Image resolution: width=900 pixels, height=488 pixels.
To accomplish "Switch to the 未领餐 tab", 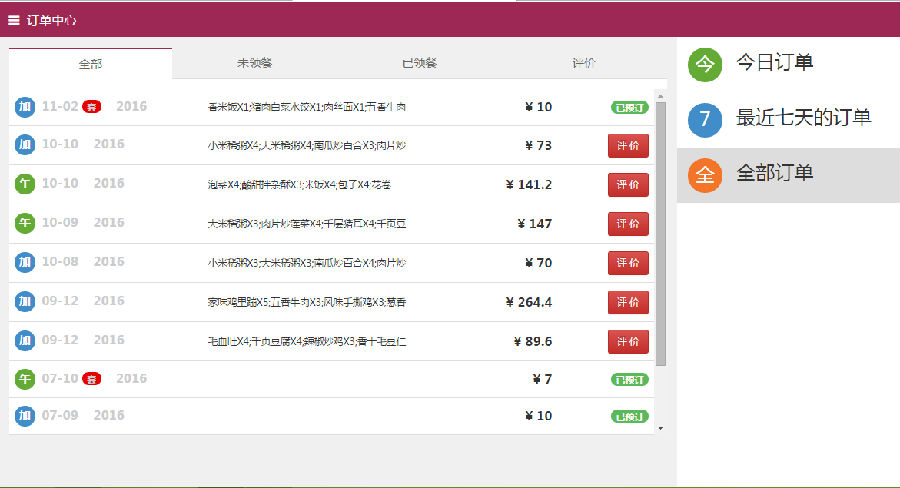I will point(254,63).
